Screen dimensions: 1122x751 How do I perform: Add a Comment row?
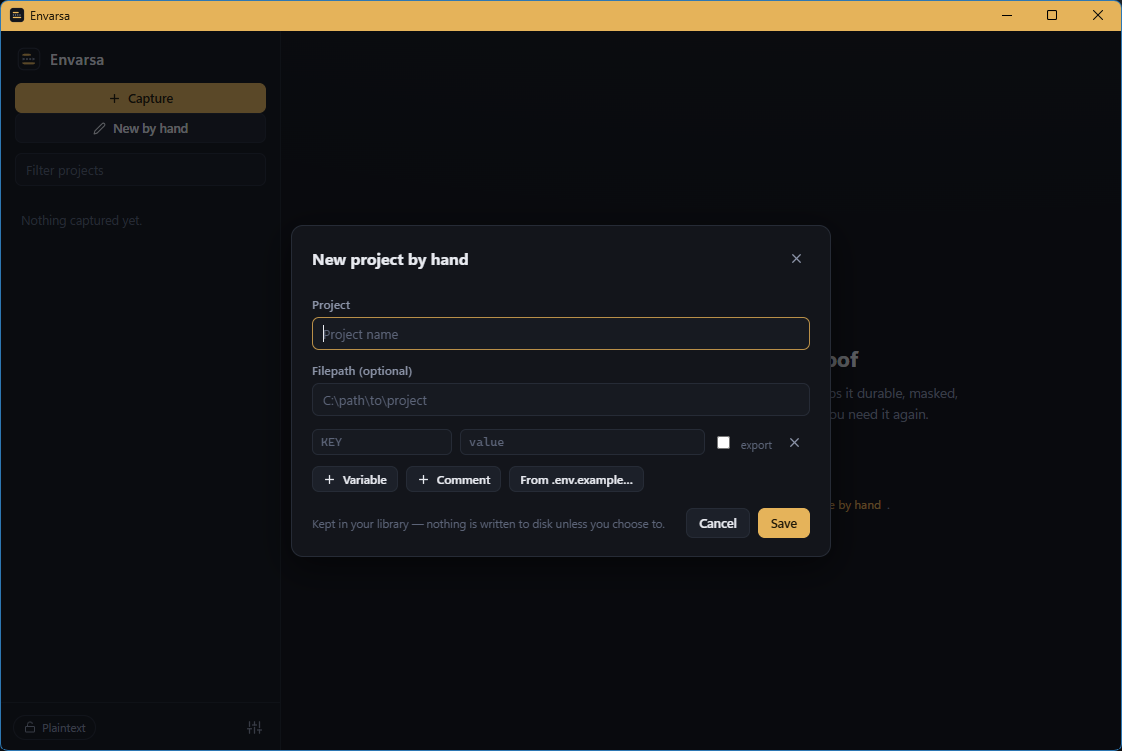[x=454, y=479]
